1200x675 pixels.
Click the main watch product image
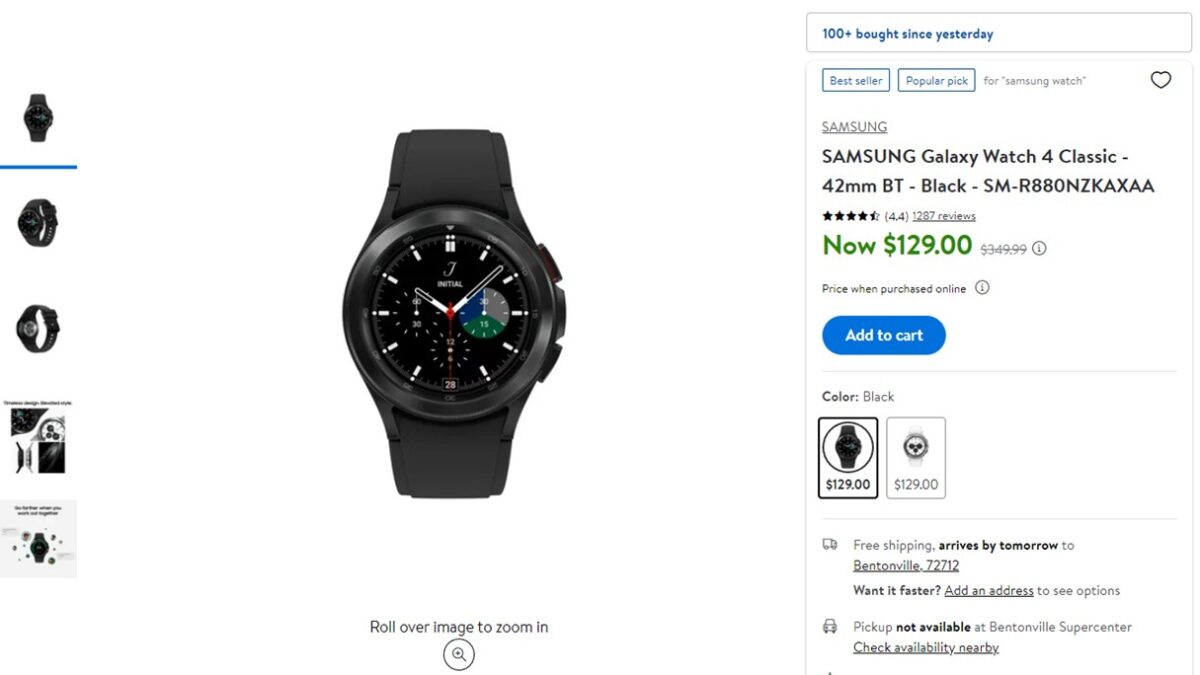pyautogui.click(x=455, y=312)
